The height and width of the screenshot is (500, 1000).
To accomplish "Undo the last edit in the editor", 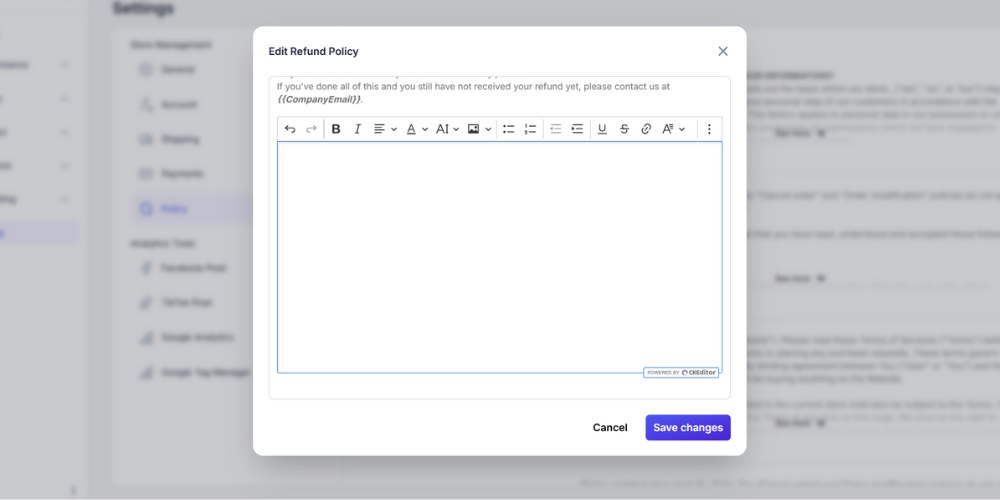I will click(x=290, y=129).
